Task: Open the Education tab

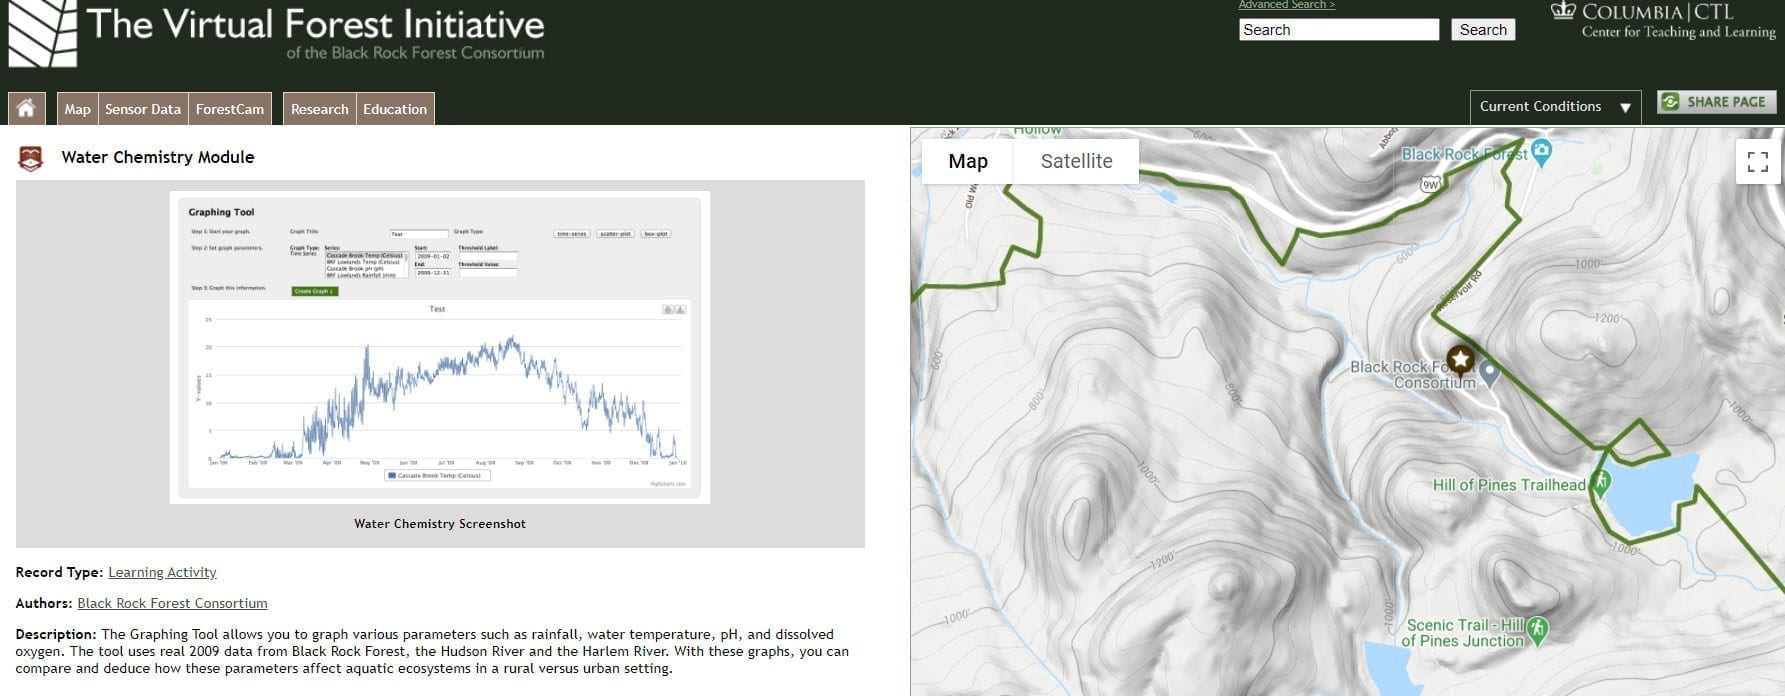Action: click(395, 109)
